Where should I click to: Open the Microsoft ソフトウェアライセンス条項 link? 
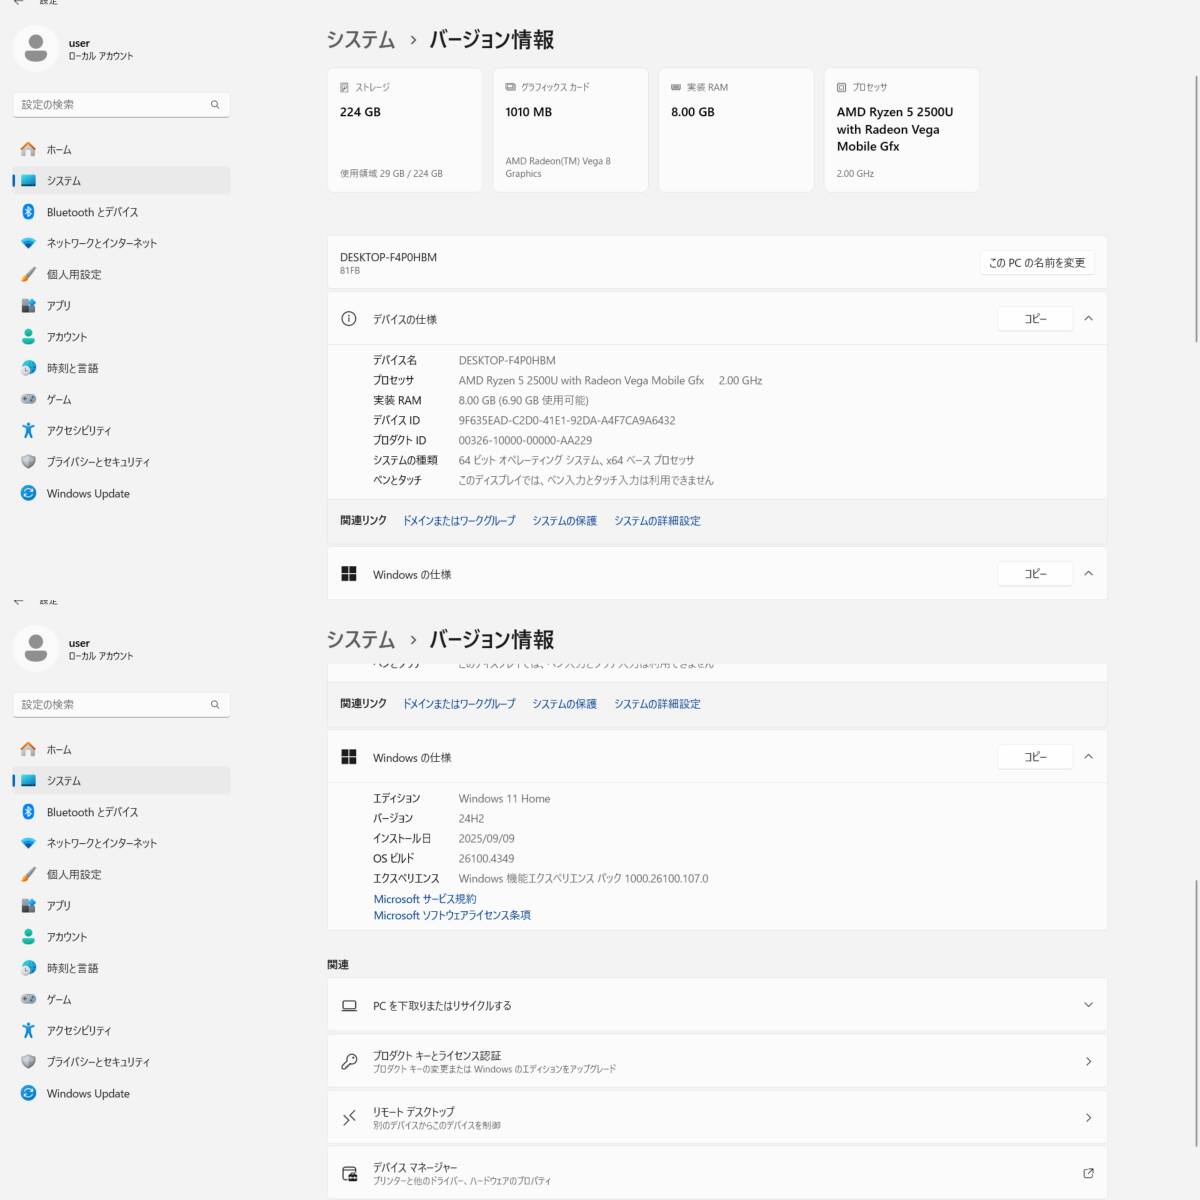(452, 915)
